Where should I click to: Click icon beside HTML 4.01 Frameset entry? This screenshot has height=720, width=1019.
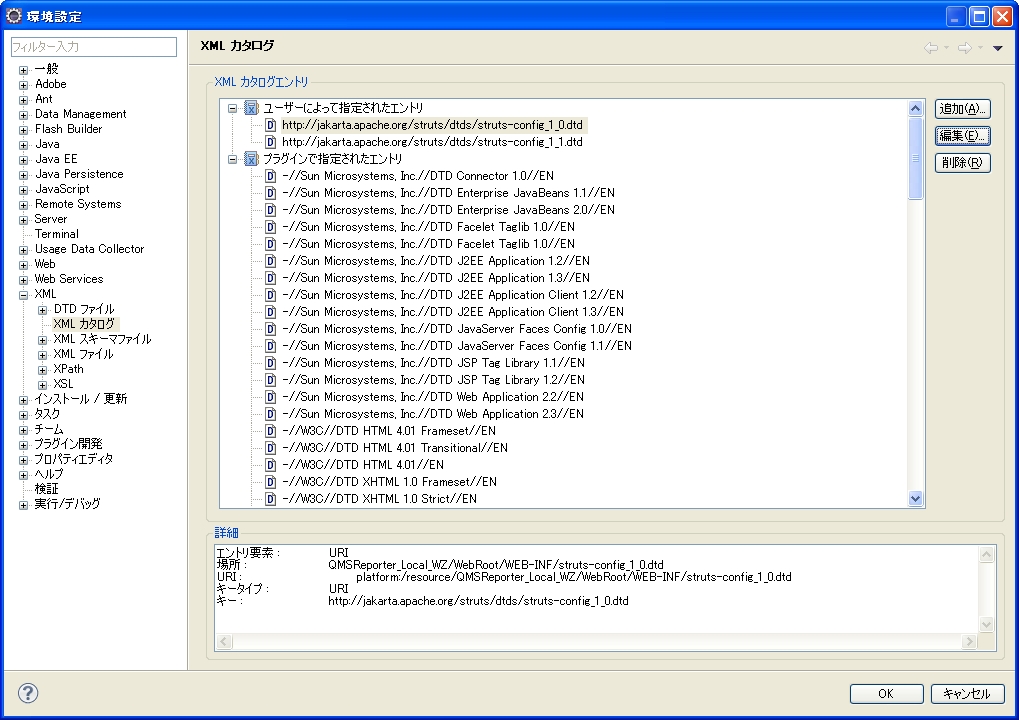270,430
